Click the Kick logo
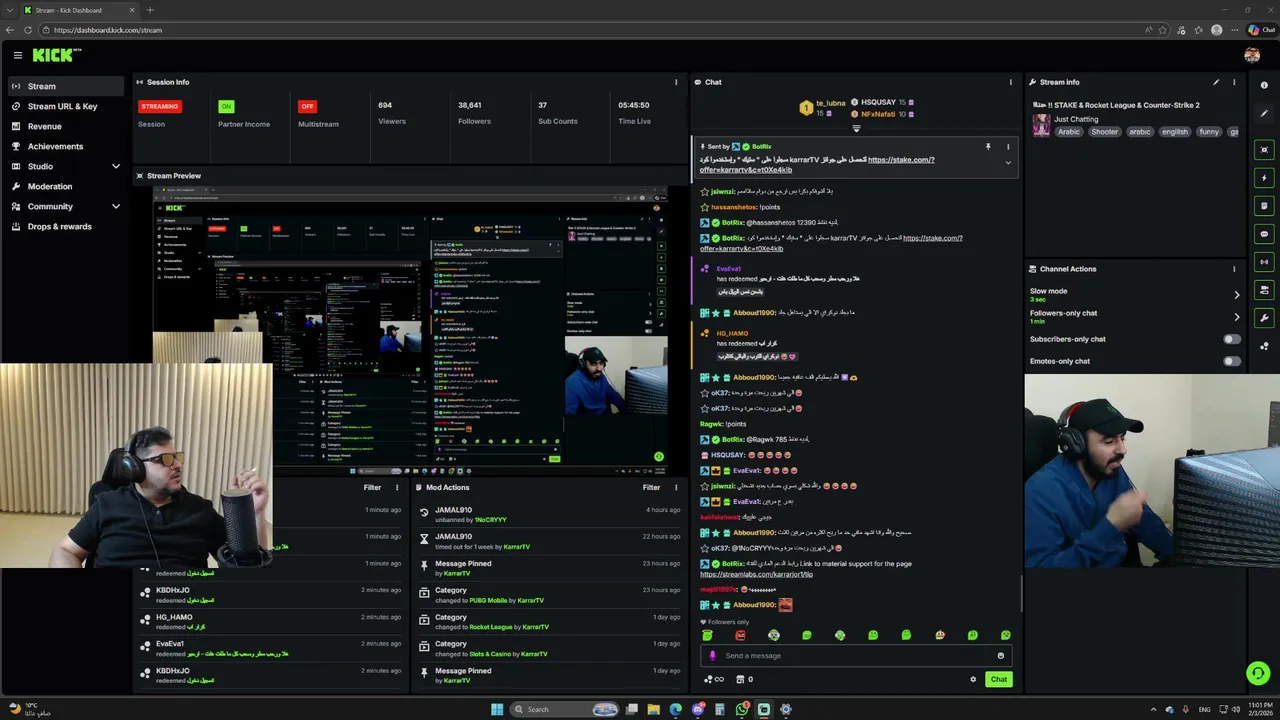Image resolution: width=1280 pixels, height=720 pixels. (56, 56)
